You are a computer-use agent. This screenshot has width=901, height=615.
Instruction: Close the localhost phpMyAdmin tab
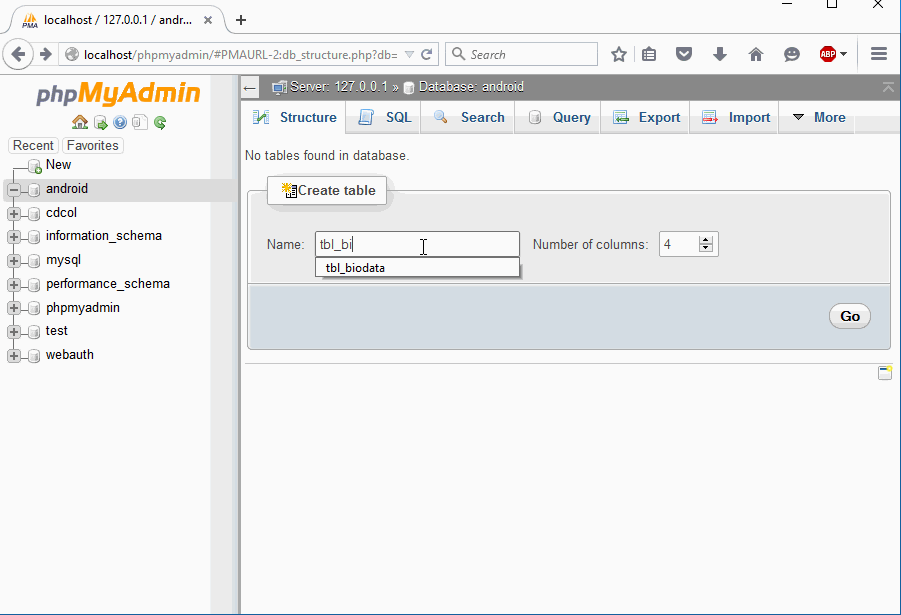pos(208,20)
